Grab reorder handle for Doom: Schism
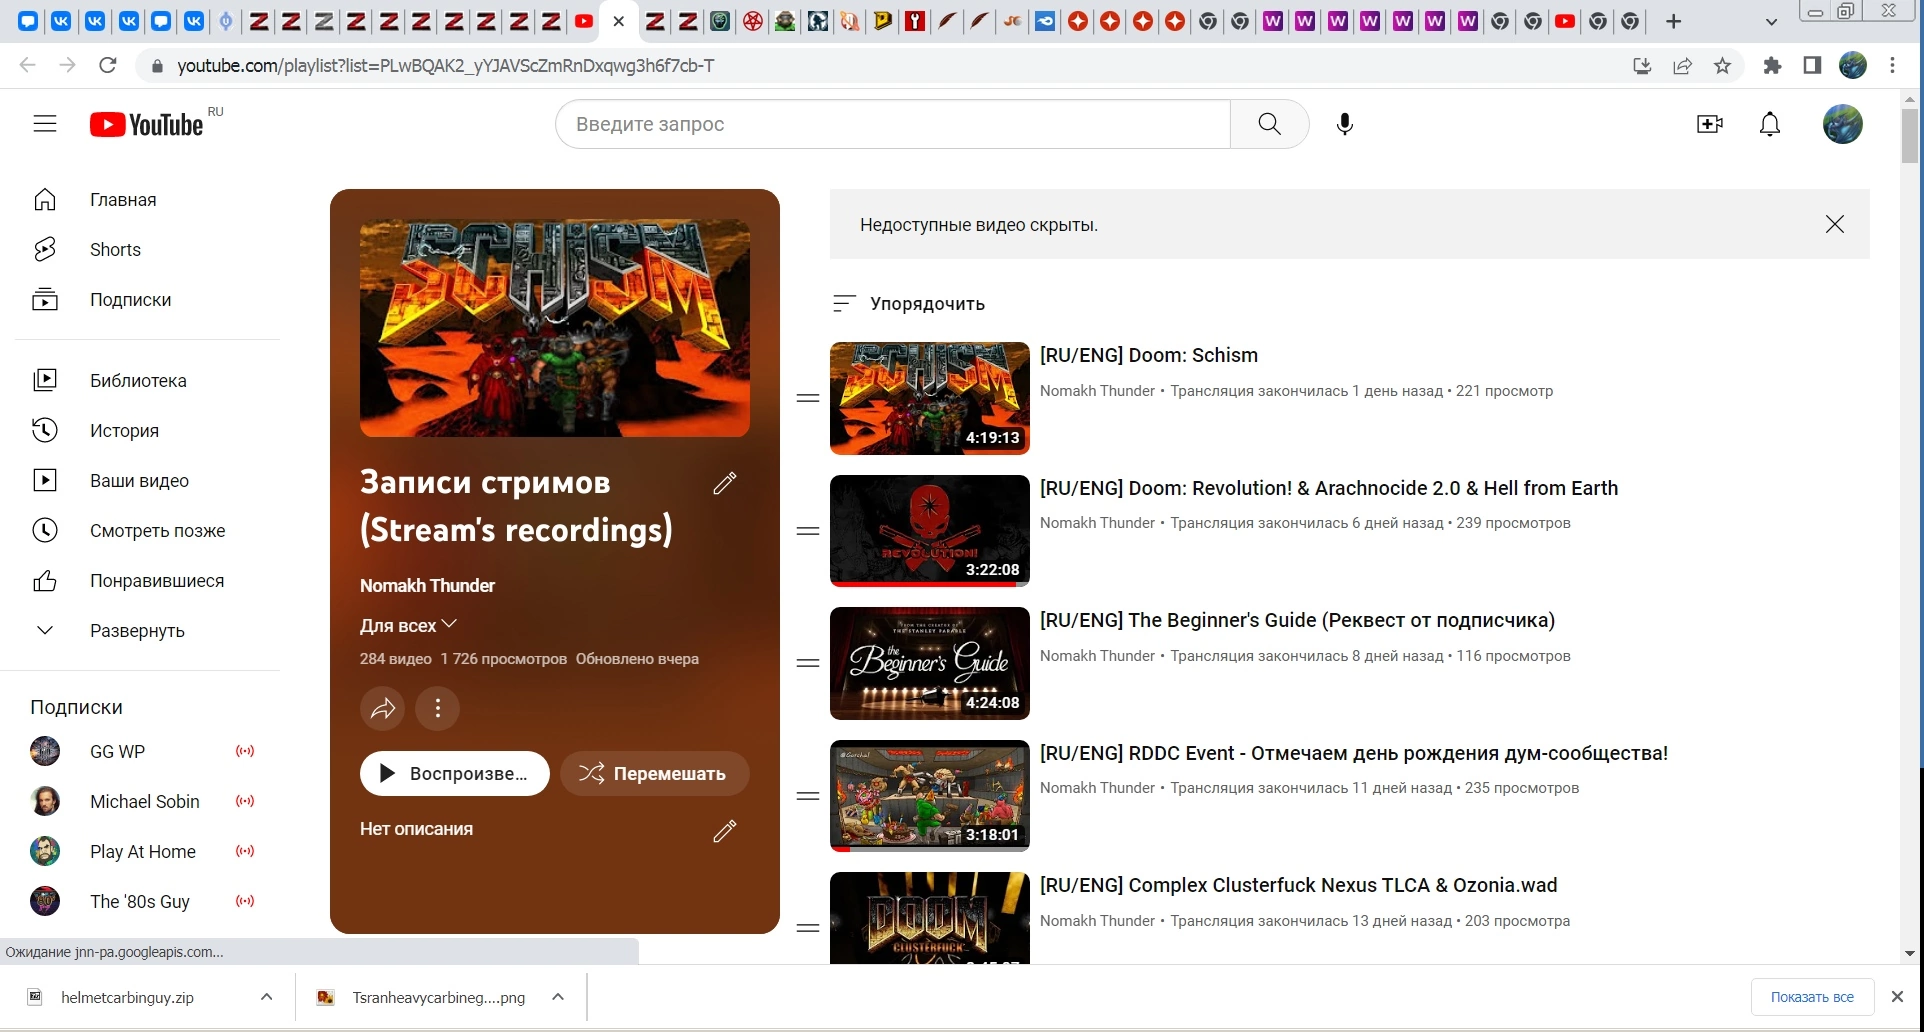This screenshot has width=1924, height=1032. tap(808, 398)
